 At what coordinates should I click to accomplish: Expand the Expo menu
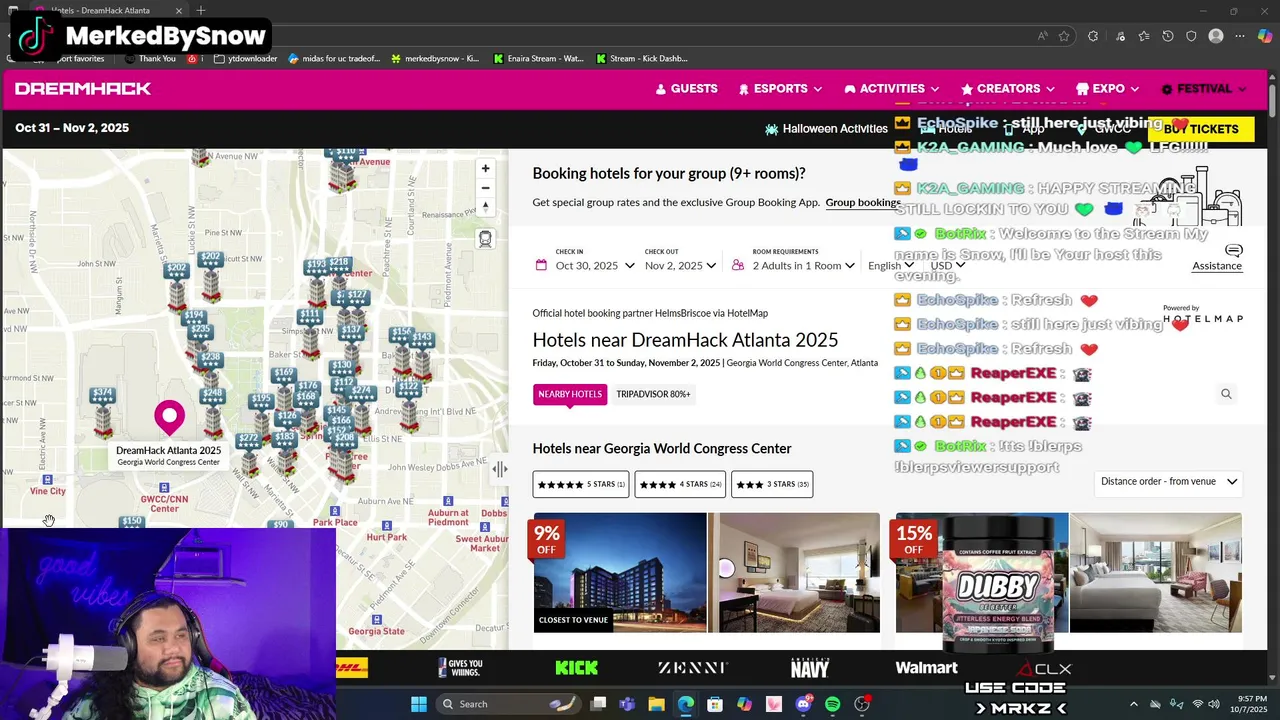click(x=1108, y=89)
